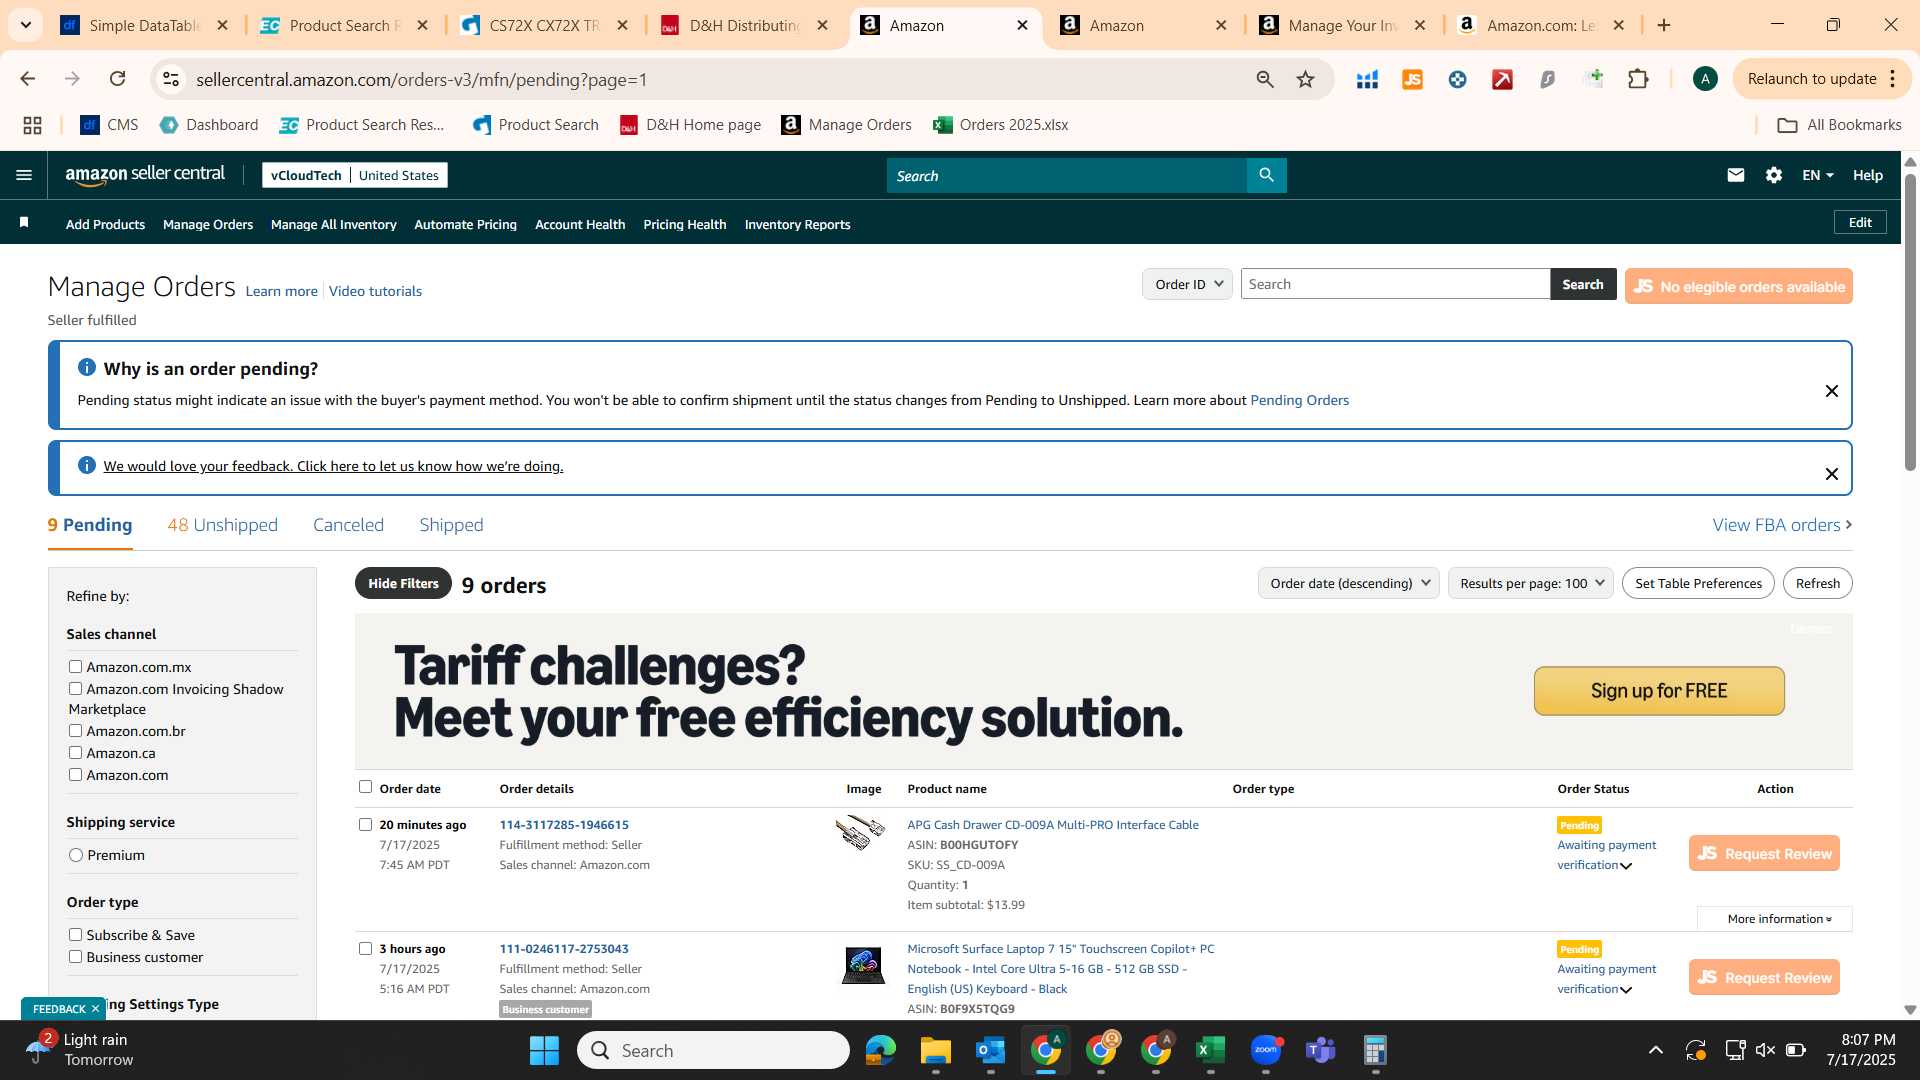
Task: Click the Hide Filters button
Action: [403, 583]
